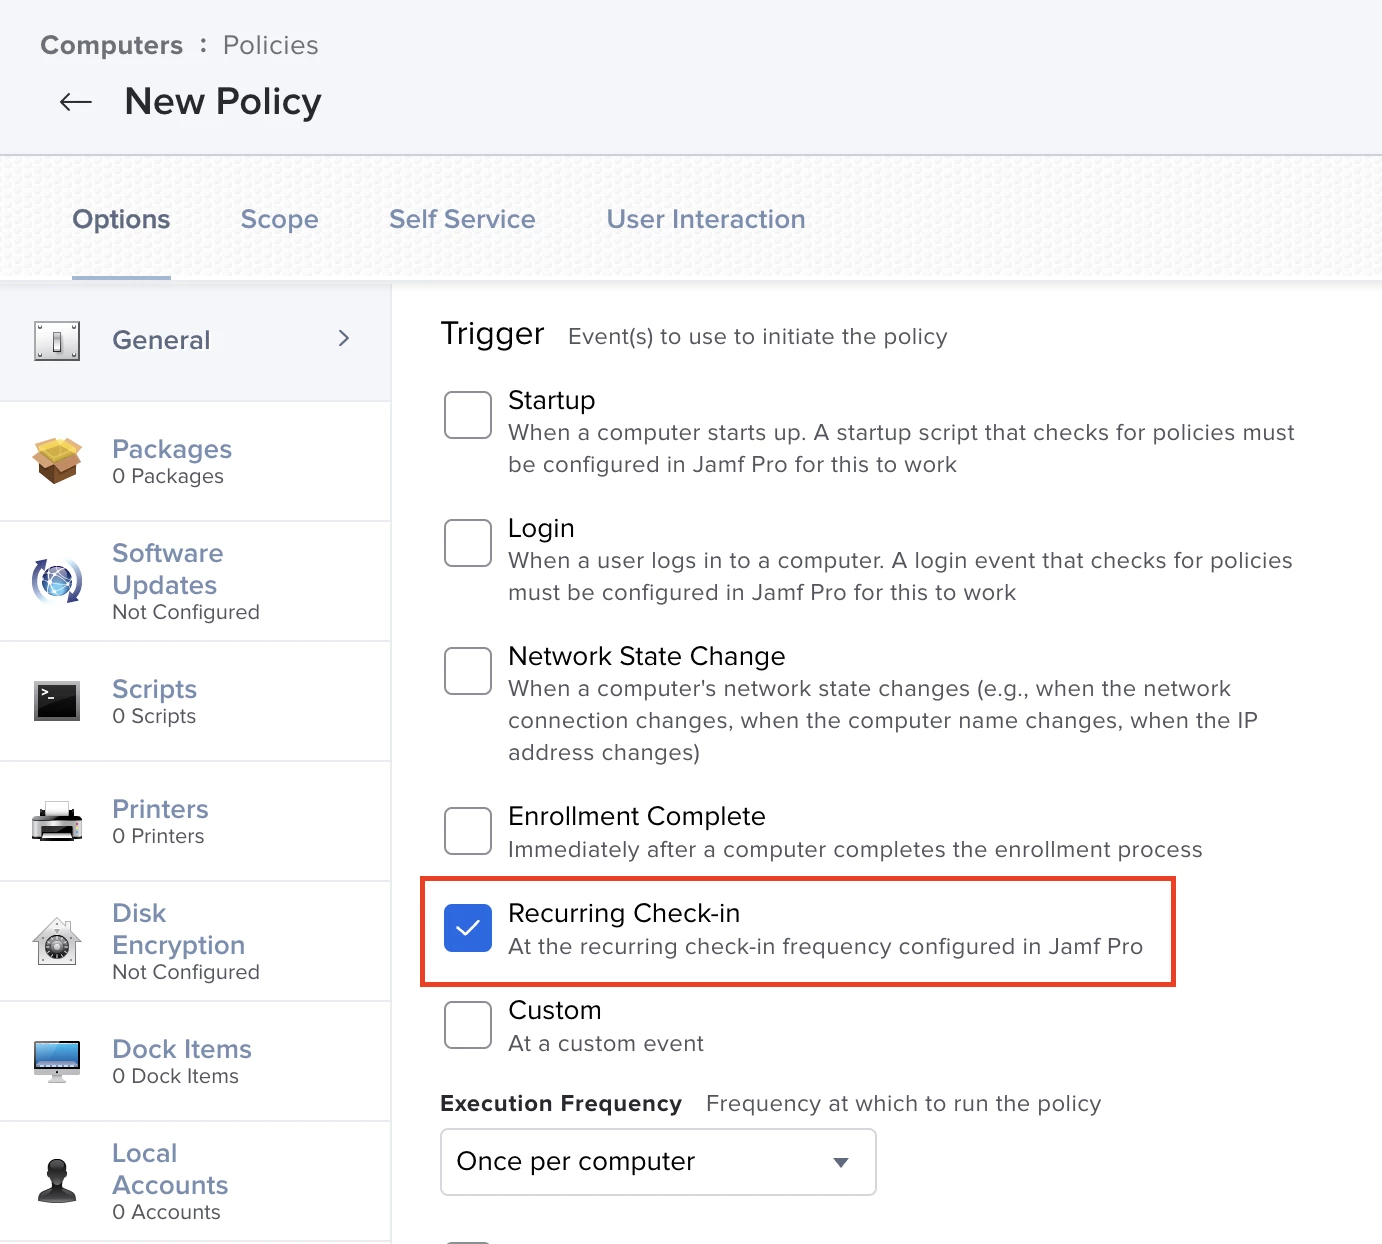
Task: Expand the General section chevron
Action: click(x=344, y=339)
